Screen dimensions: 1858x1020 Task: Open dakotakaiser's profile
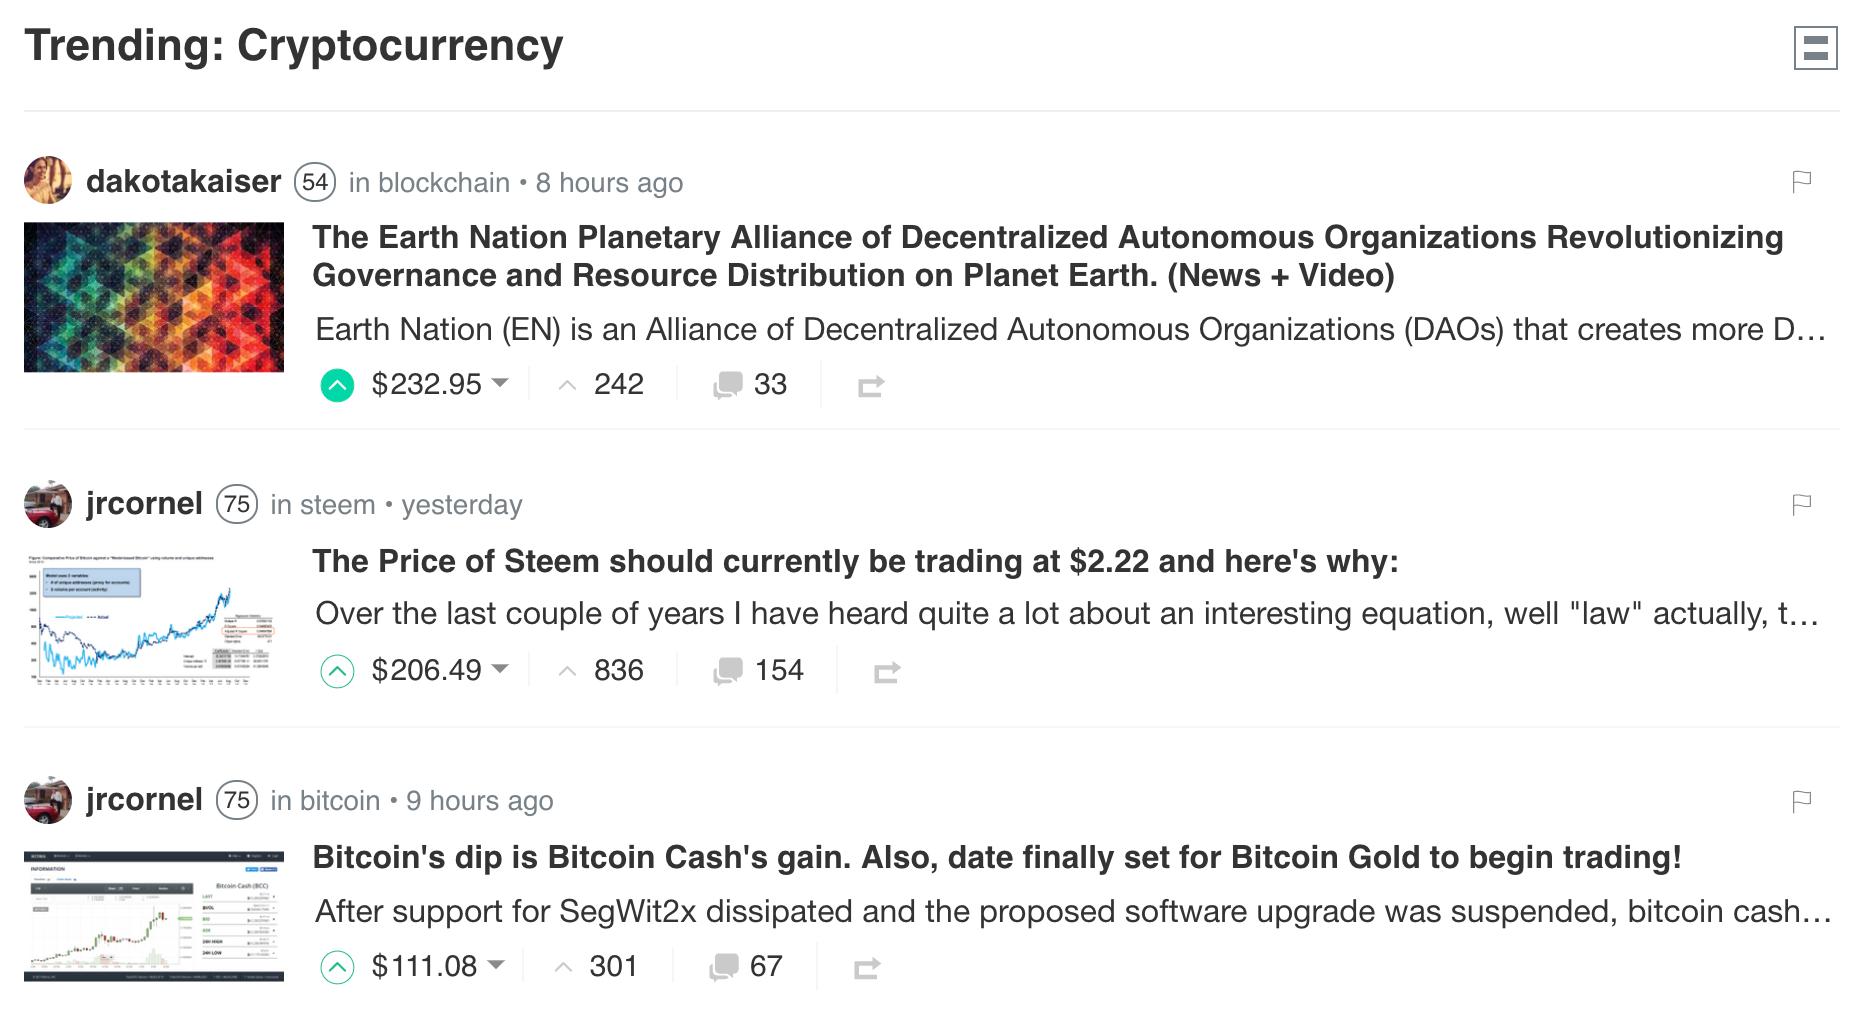183,182
